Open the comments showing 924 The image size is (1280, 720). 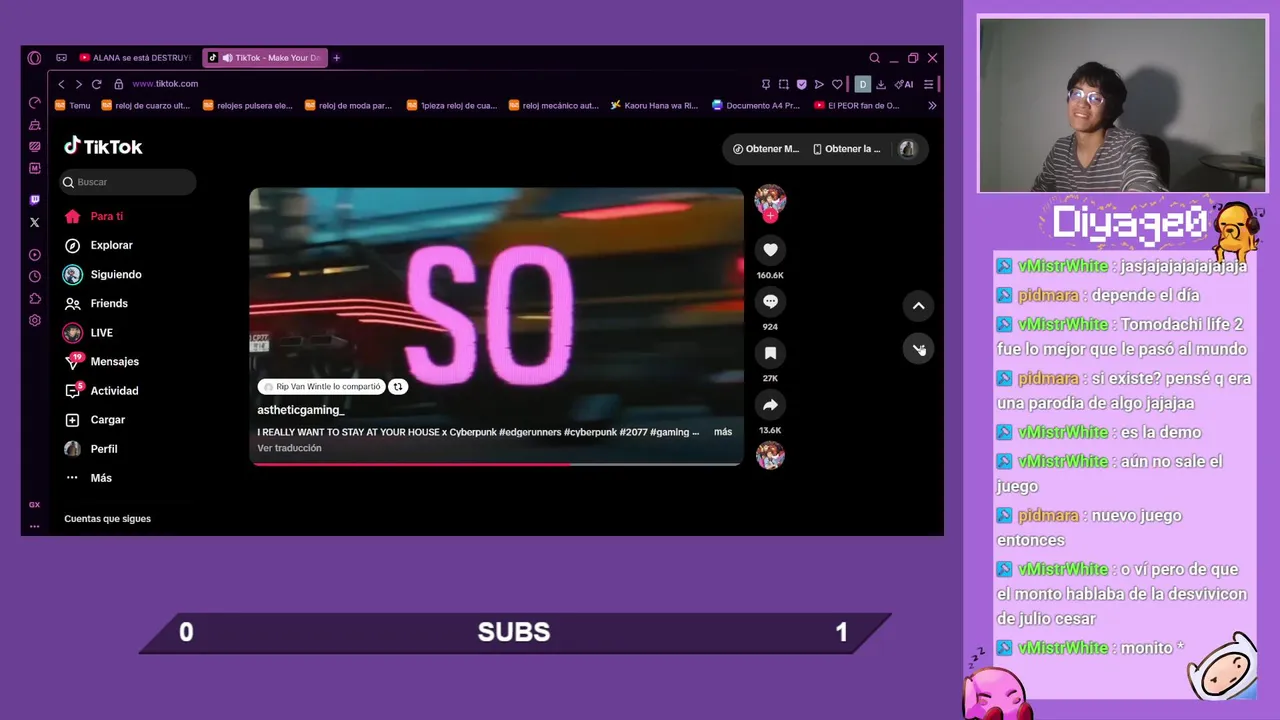pyautogui.click(x=770, y=301)
